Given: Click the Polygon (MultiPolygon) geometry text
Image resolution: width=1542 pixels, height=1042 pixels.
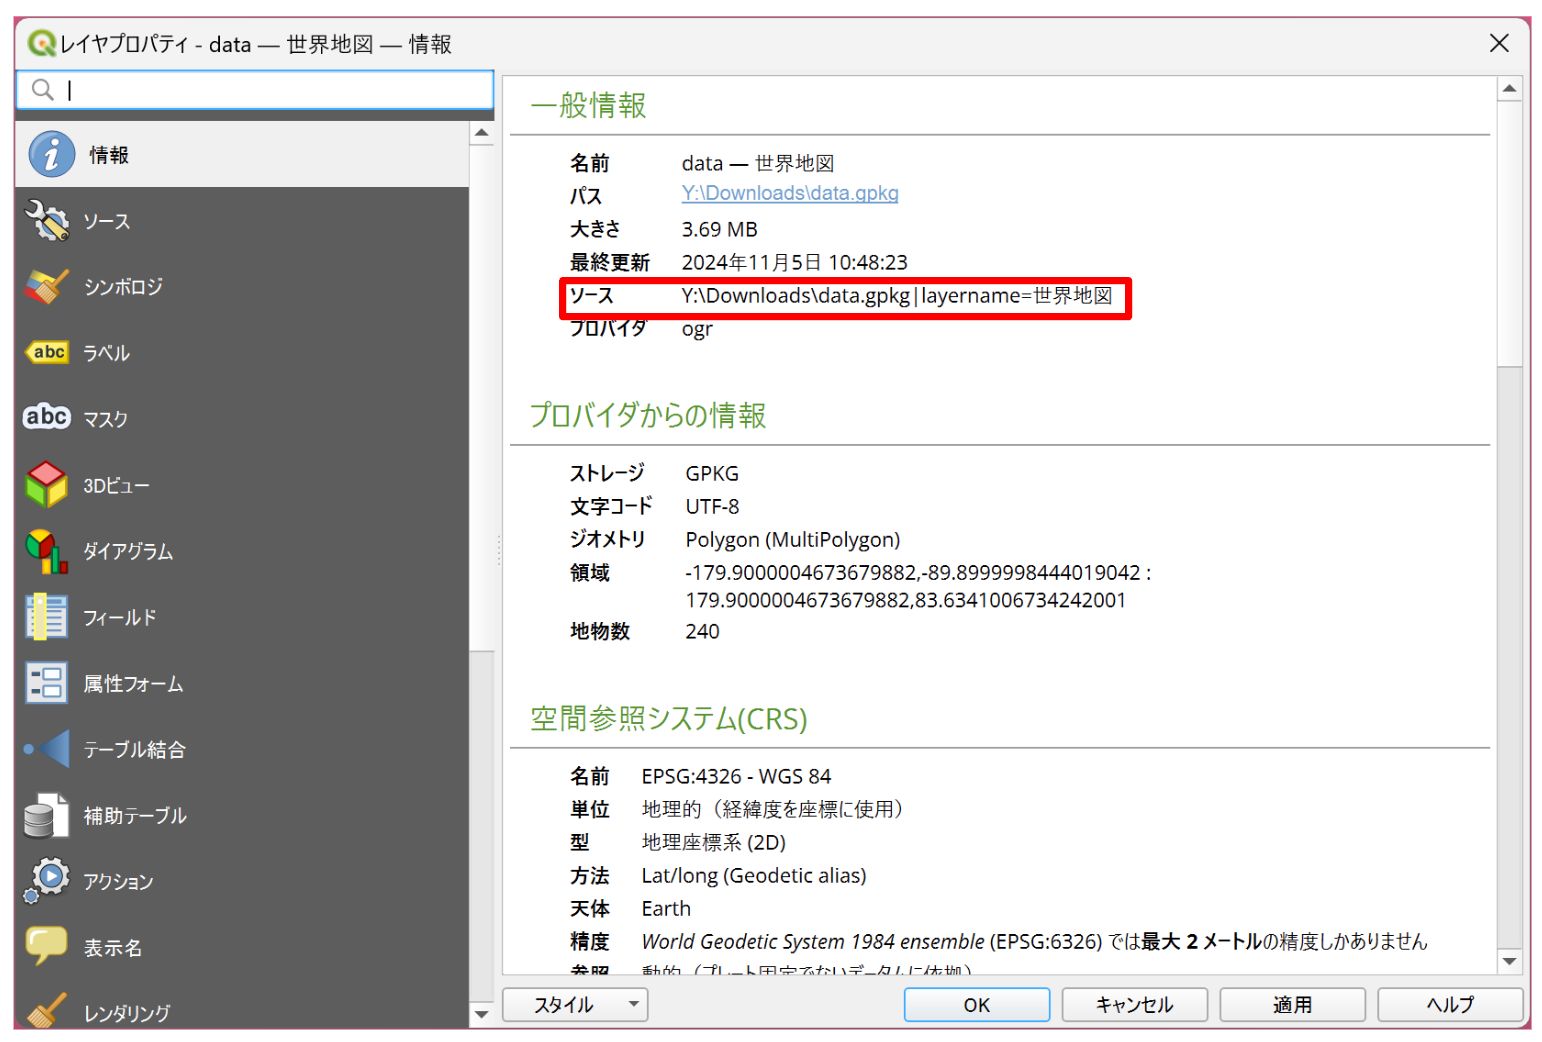Looking at the screenshot, I should coord(793,539).
